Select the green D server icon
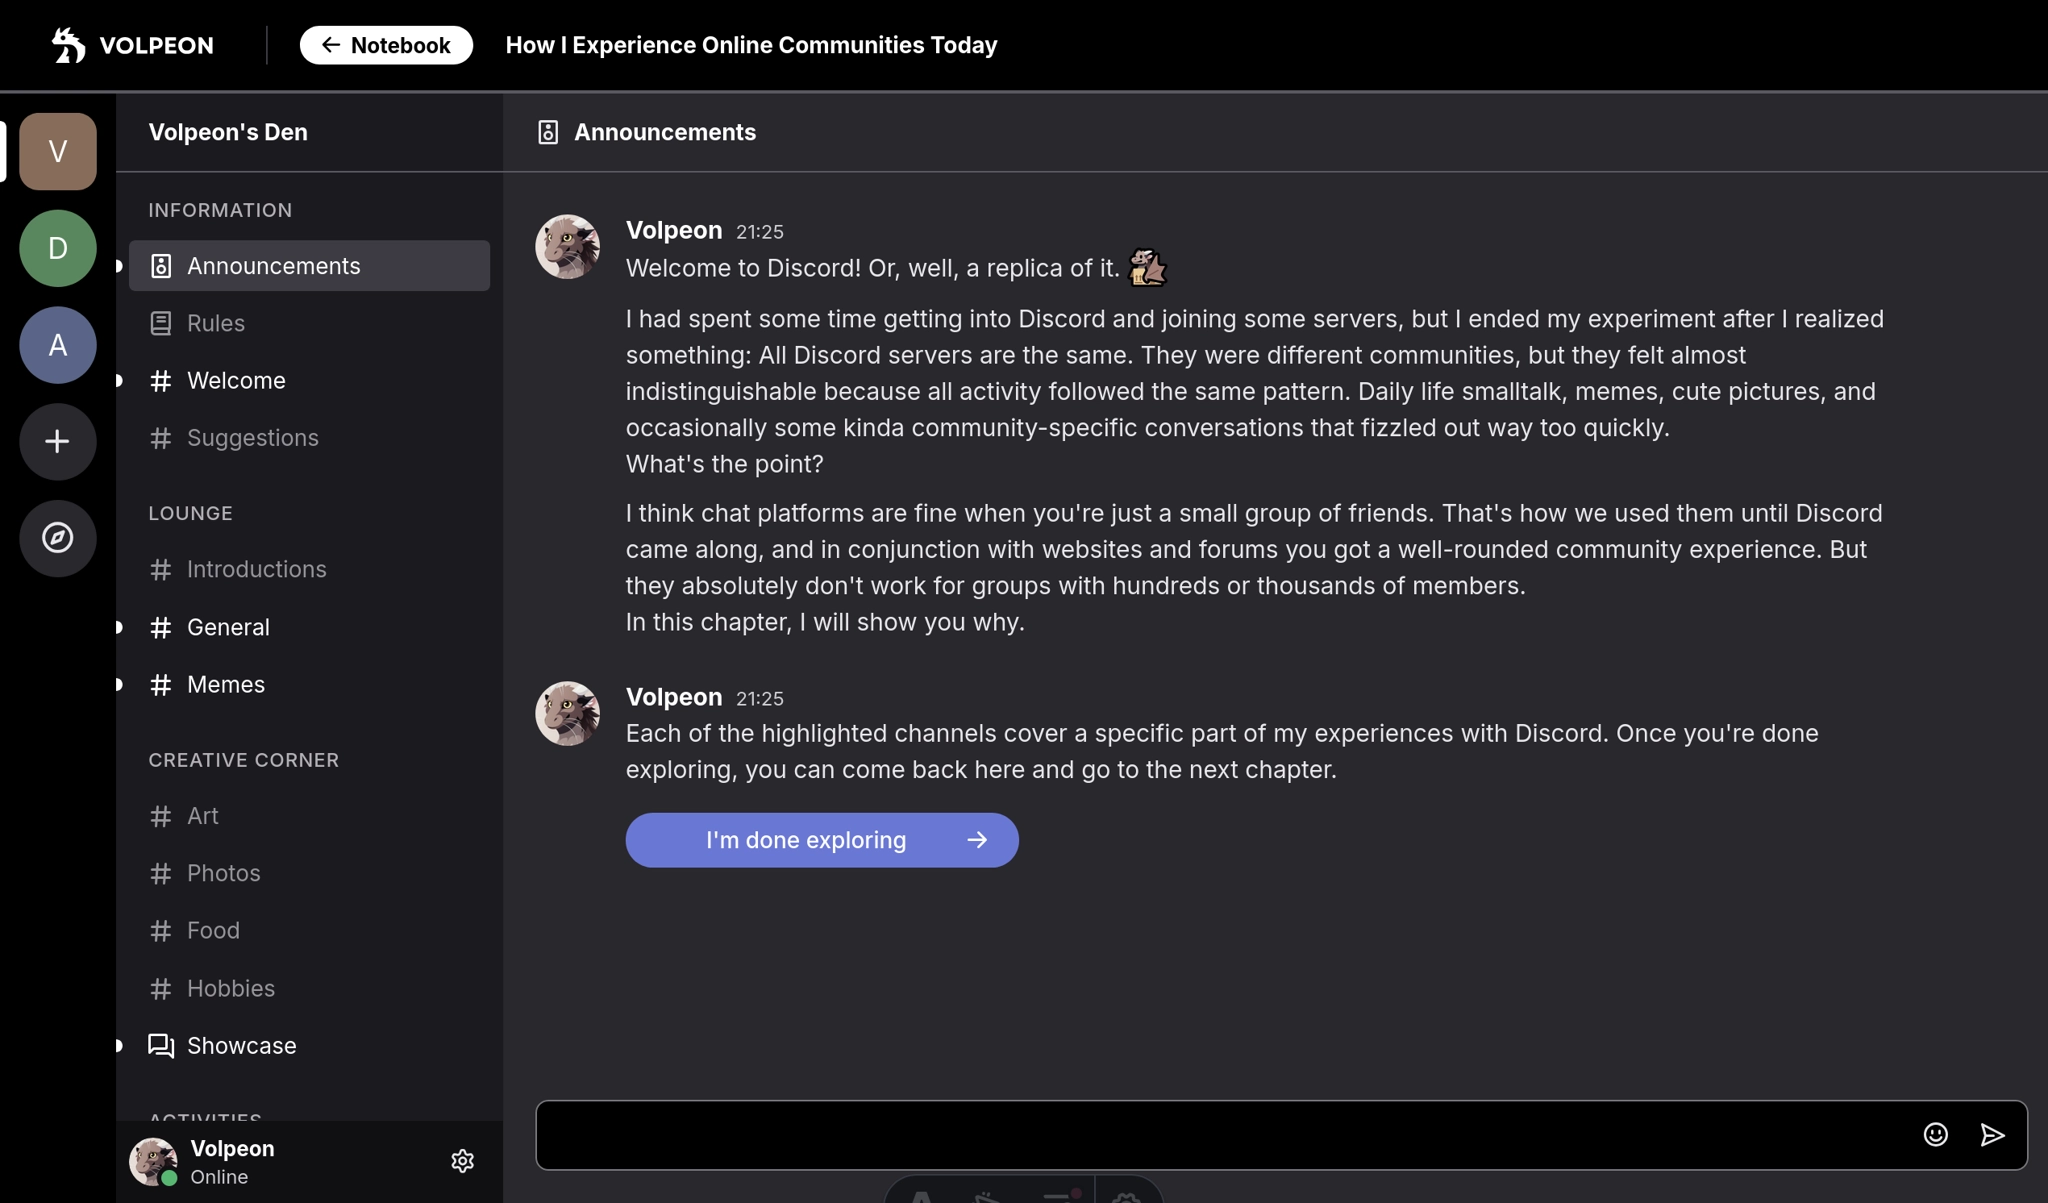This screenshot has height=1203, width=2048. [58, 248]
